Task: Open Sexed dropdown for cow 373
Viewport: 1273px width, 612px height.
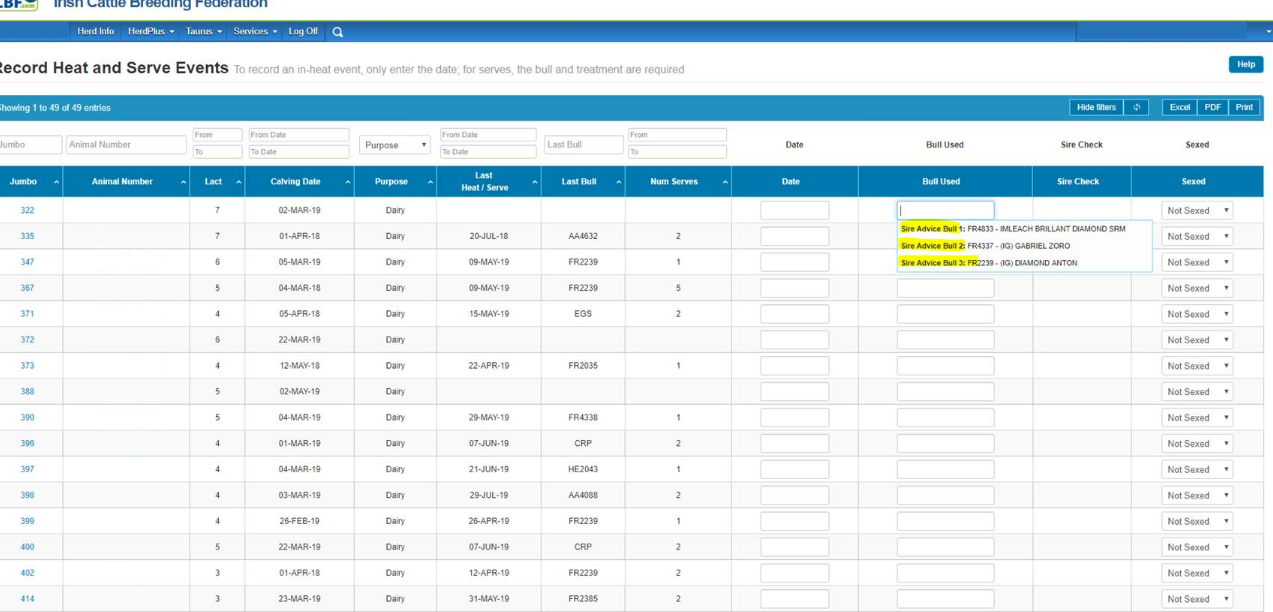Action: click(1196, 366)
